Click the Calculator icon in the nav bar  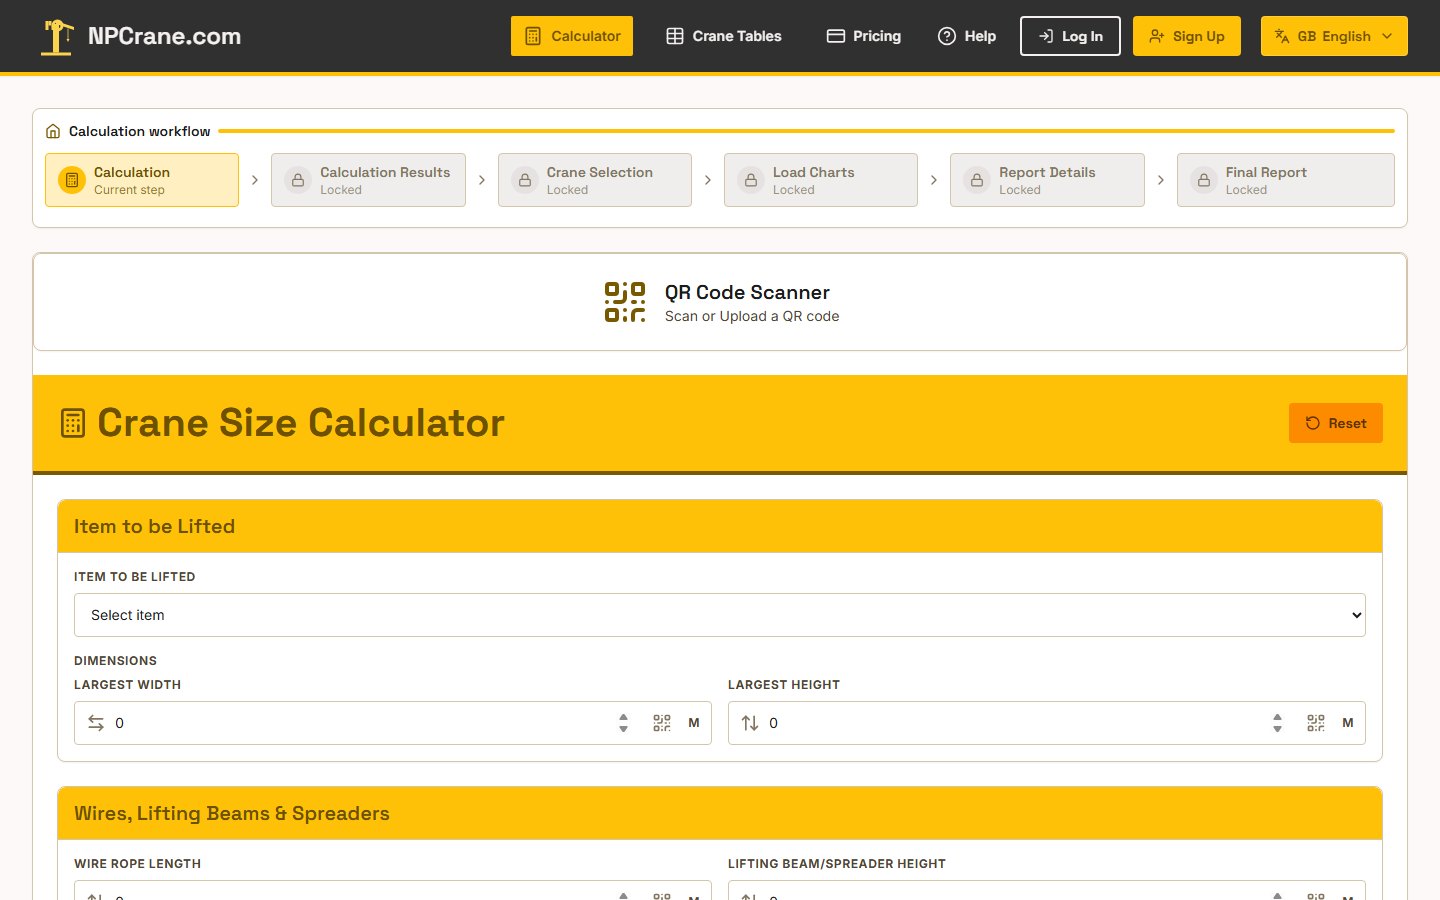coord(534,36)
